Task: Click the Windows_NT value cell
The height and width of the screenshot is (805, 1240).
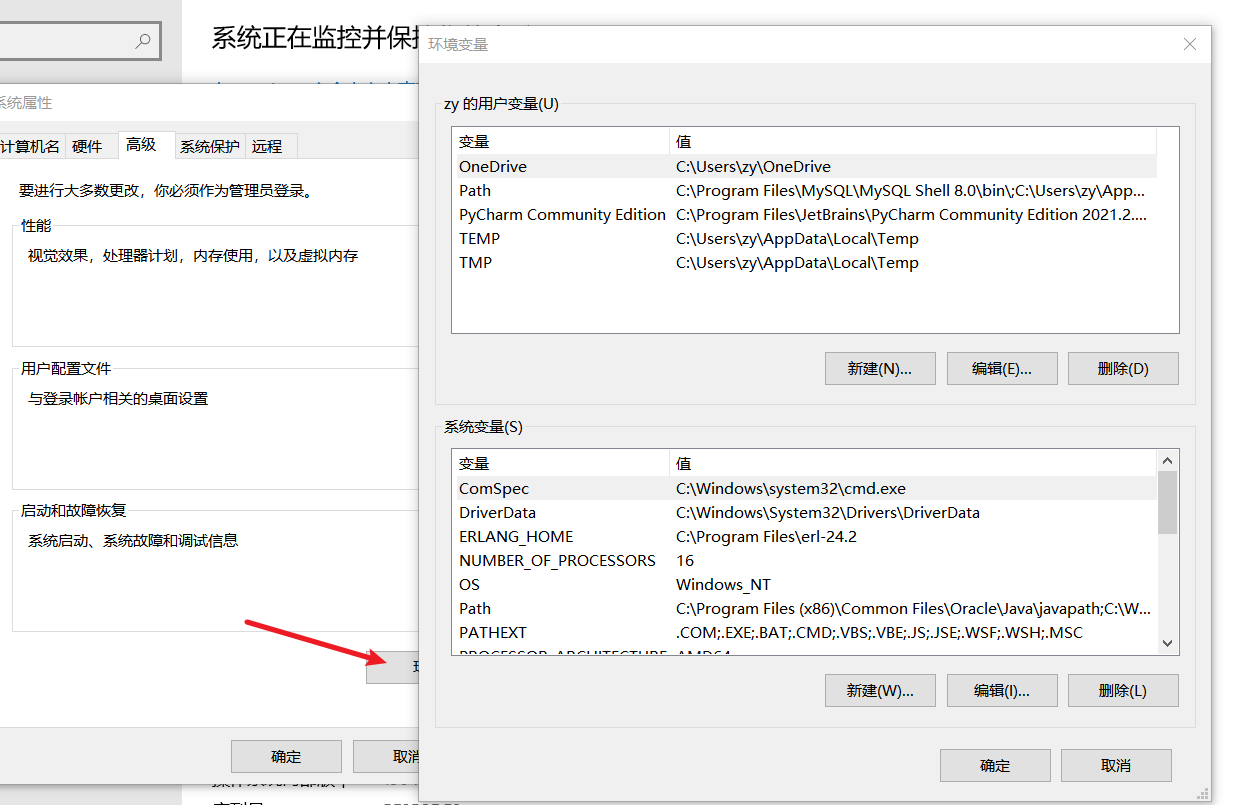Action: [x=723, y=585]
